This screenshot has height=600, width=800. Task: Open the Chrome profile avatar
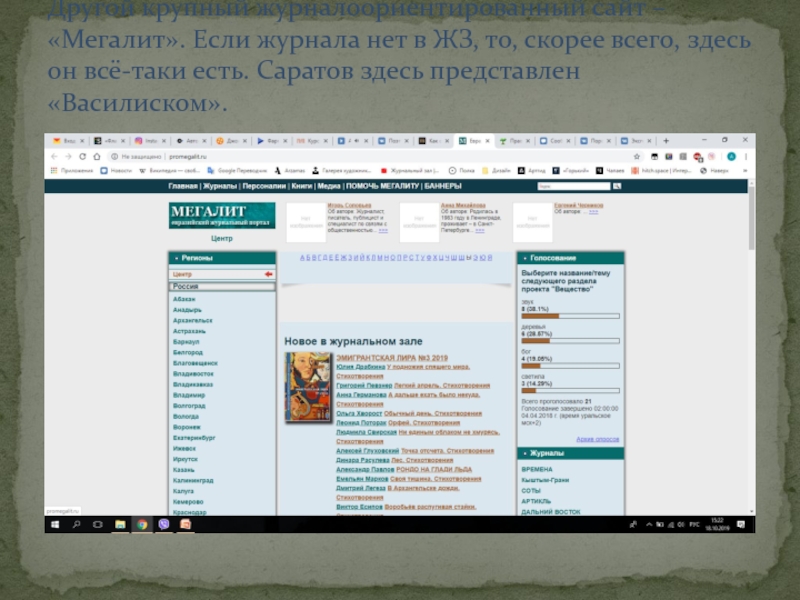coord(731,157)
